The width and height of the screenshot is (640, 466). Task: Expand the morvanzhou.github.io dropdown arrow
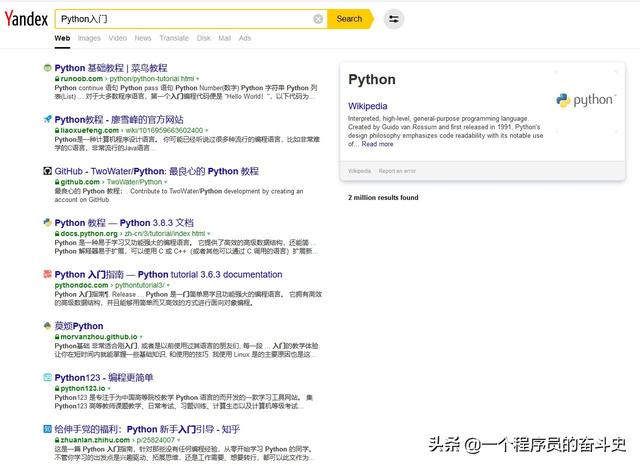tap(141, 337)
